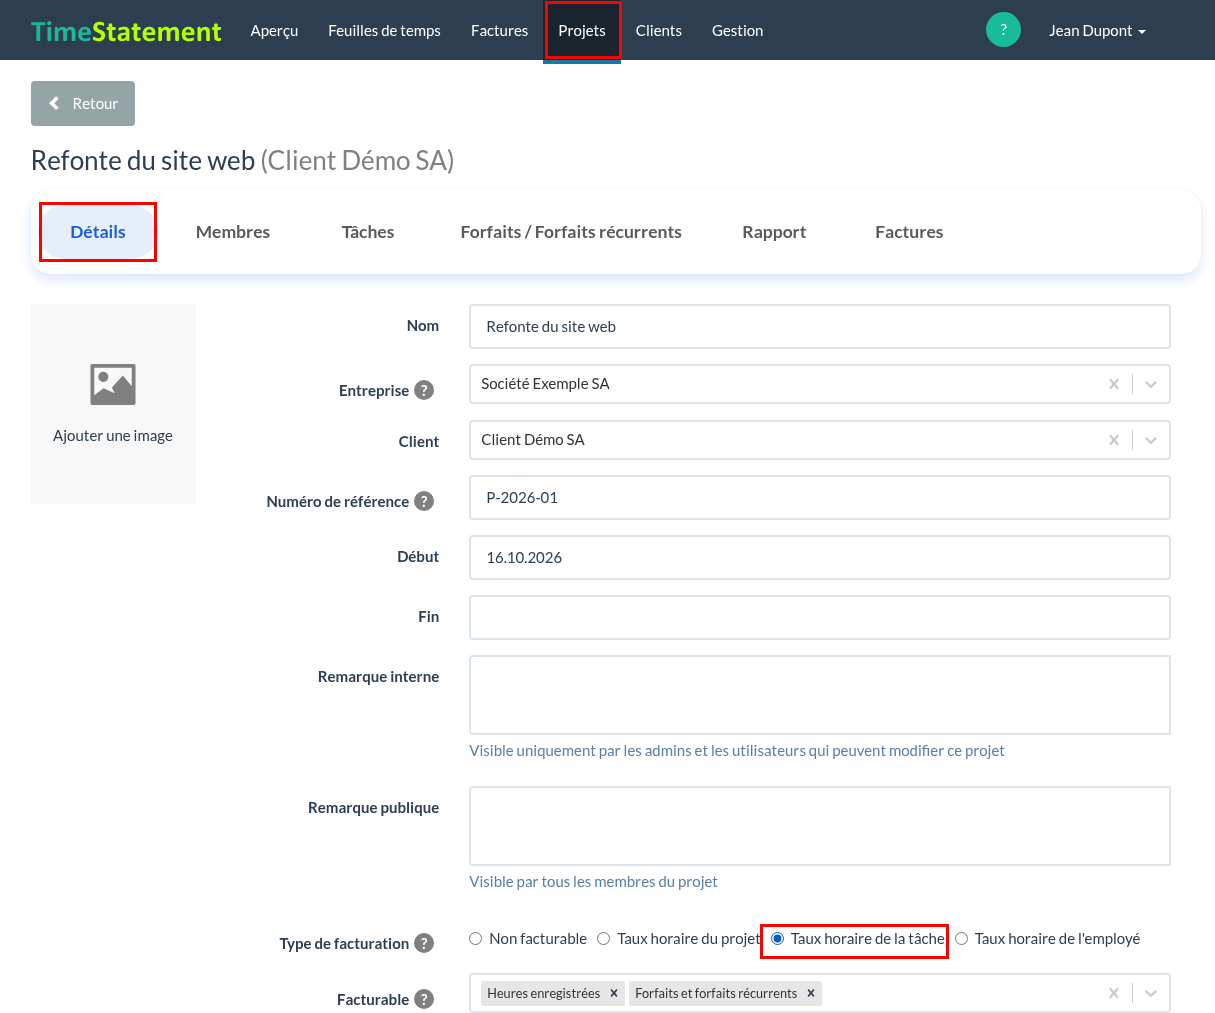Switch to the Membres tab
Image resolution: width=1215 pixels, height=1013 pixels.
233,232
